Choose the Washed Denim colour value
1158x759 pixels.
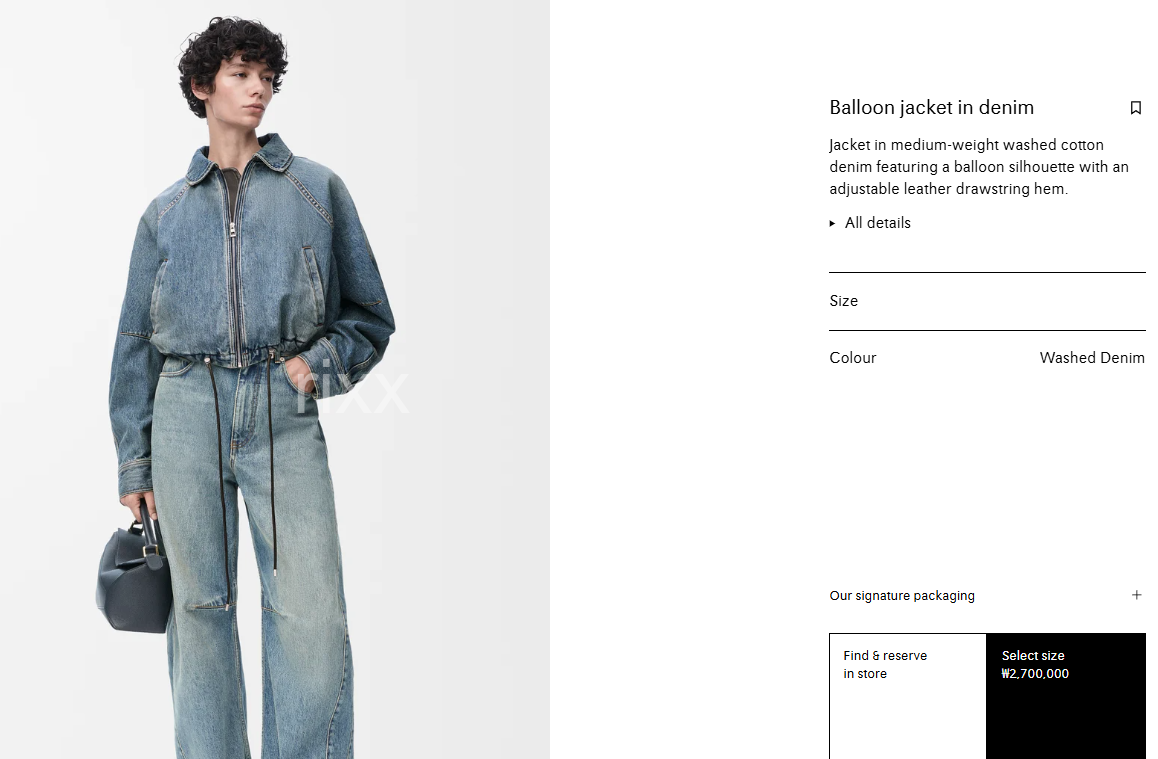tap(1092, 358)
